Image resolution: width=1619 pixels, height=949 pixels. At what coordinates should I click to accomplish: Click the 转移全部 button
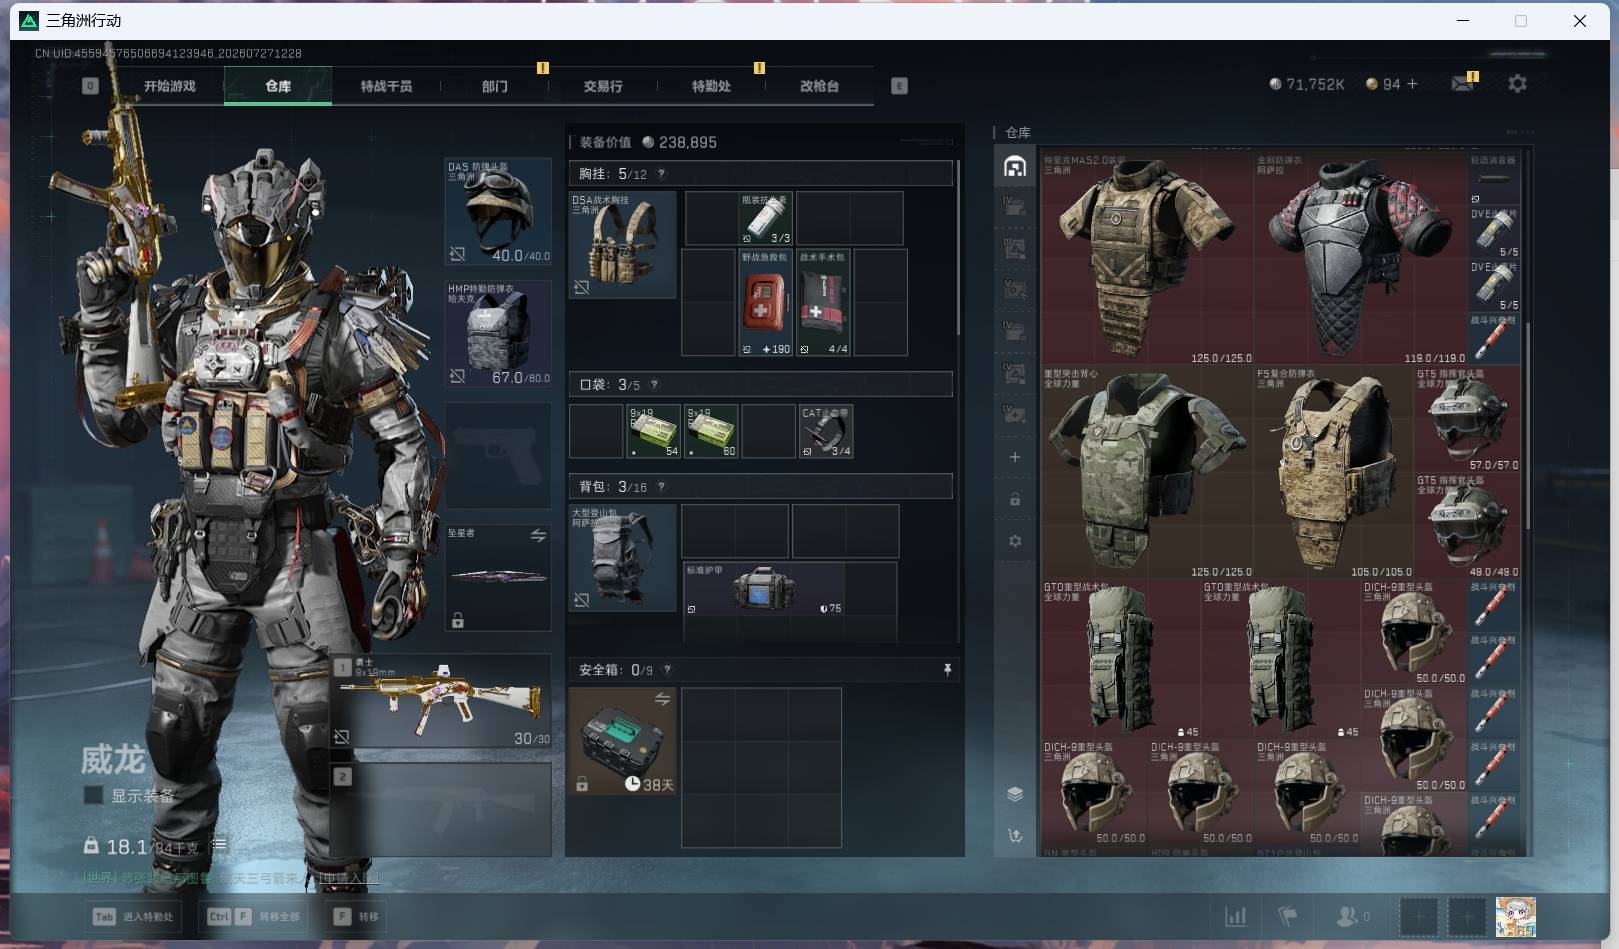(254, 916)
